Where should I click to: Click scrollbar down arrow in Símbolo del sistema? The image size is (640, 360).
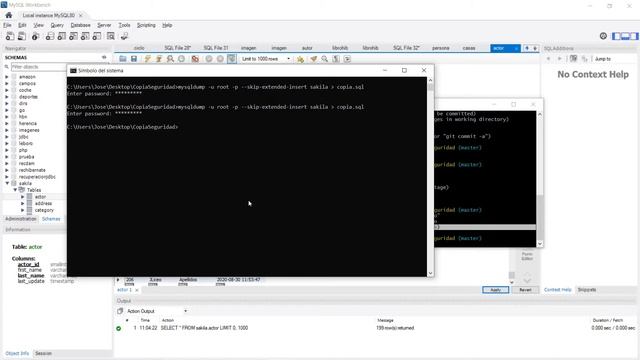pyautogui.click(x=430, y=273)
